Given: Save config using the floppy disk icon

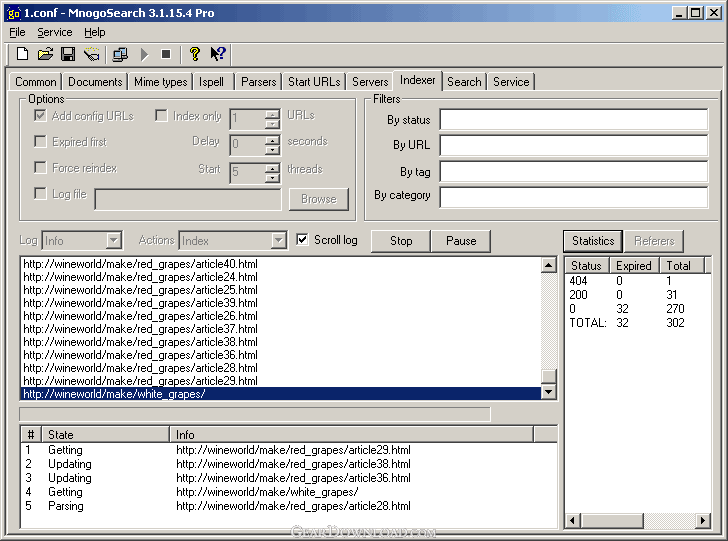Looking at the screenshot, I should [x=68, y=54].
